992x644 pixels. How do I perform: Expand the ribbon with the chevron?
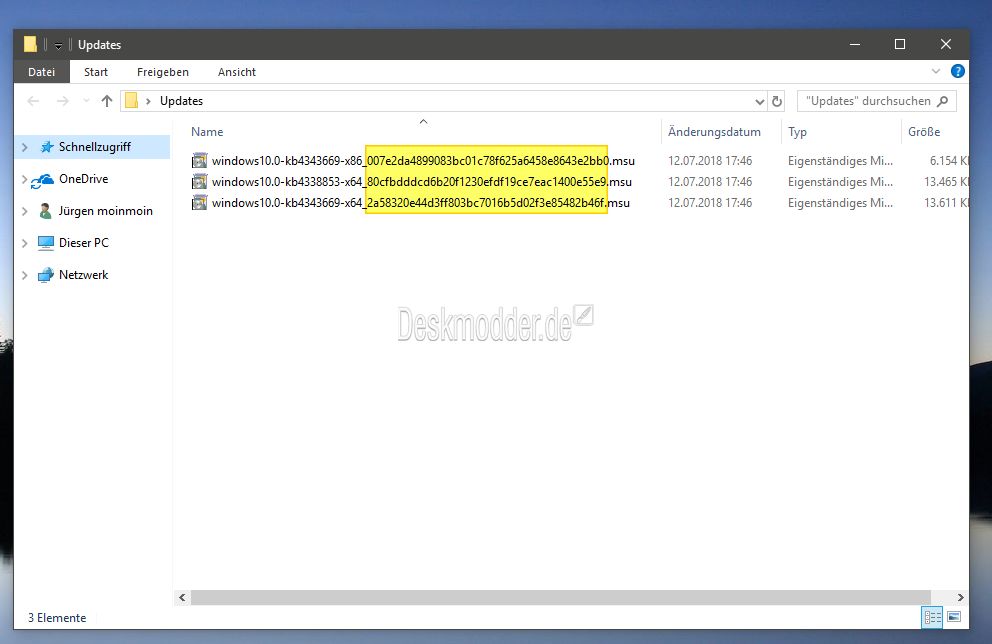tap(936, 71)
